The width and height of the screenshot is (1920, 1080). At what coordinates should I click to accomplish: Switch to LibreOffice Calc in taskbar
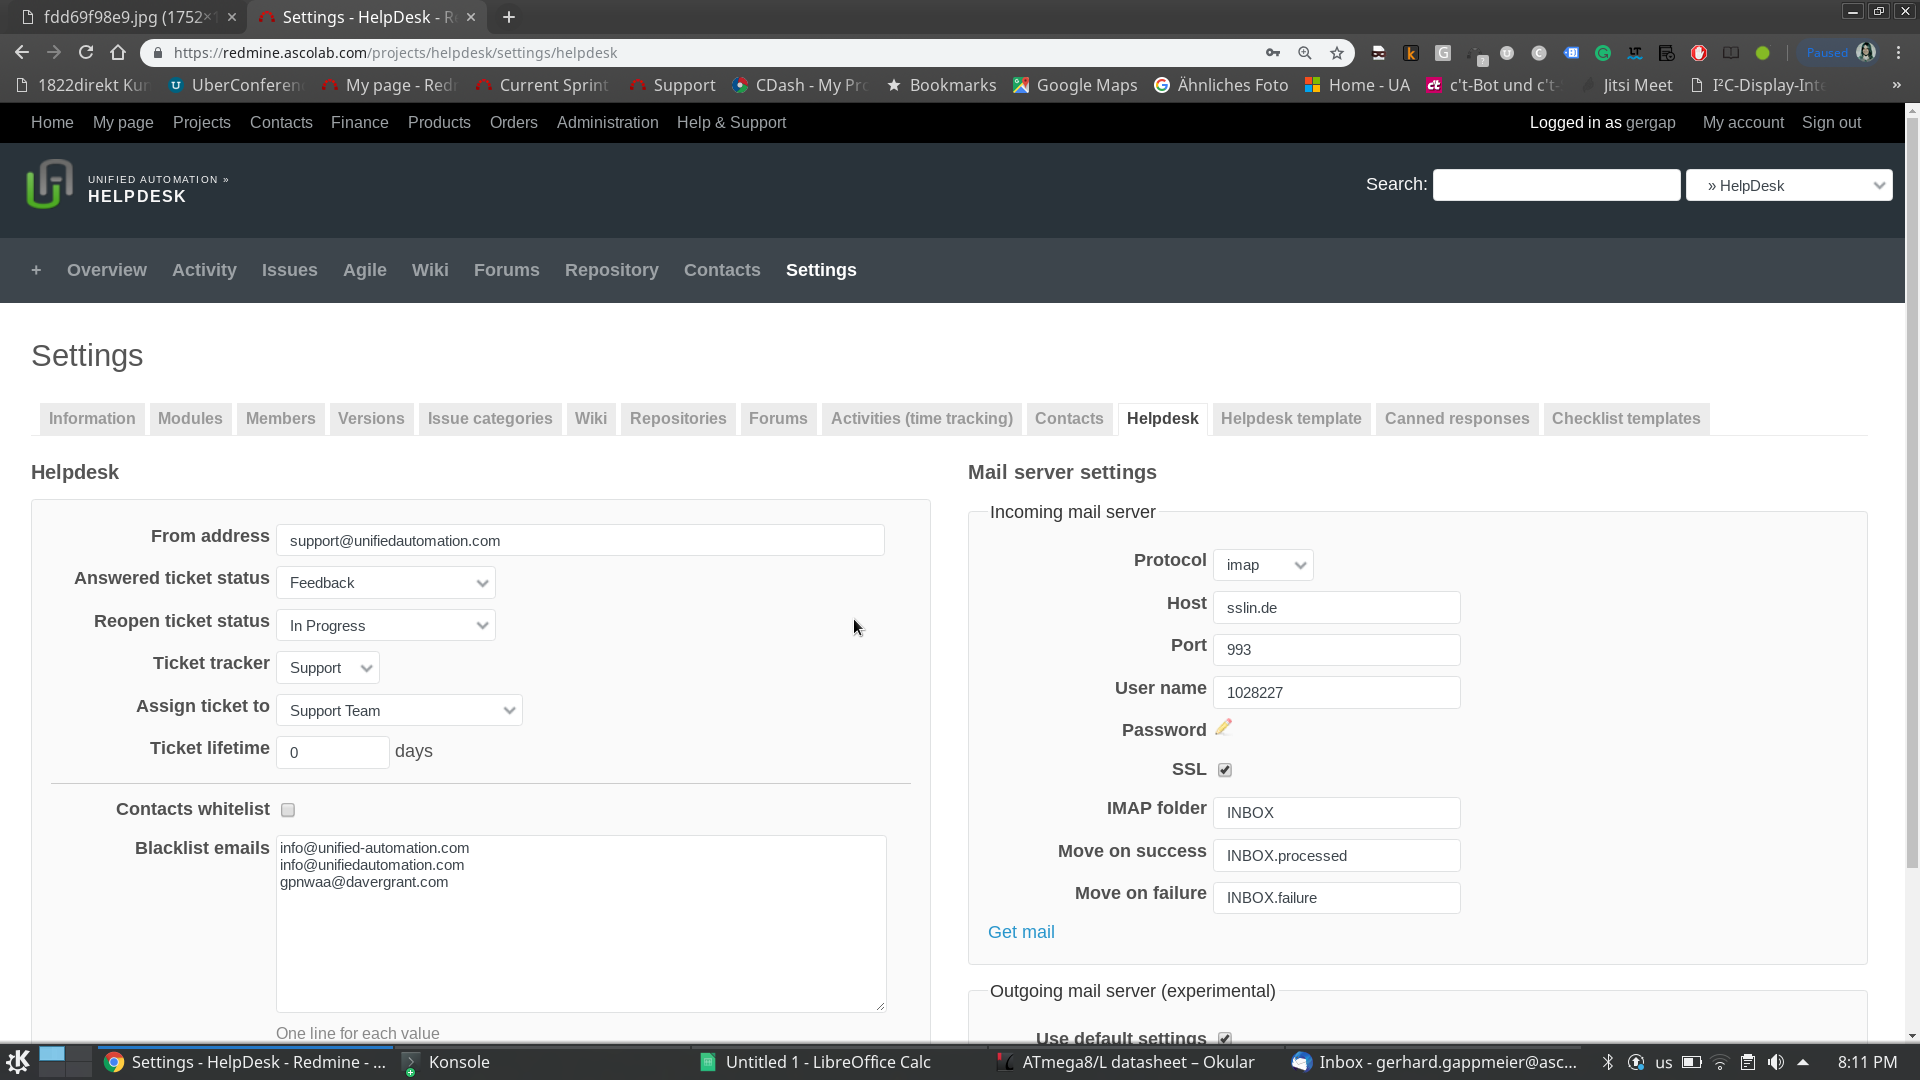828,1062
